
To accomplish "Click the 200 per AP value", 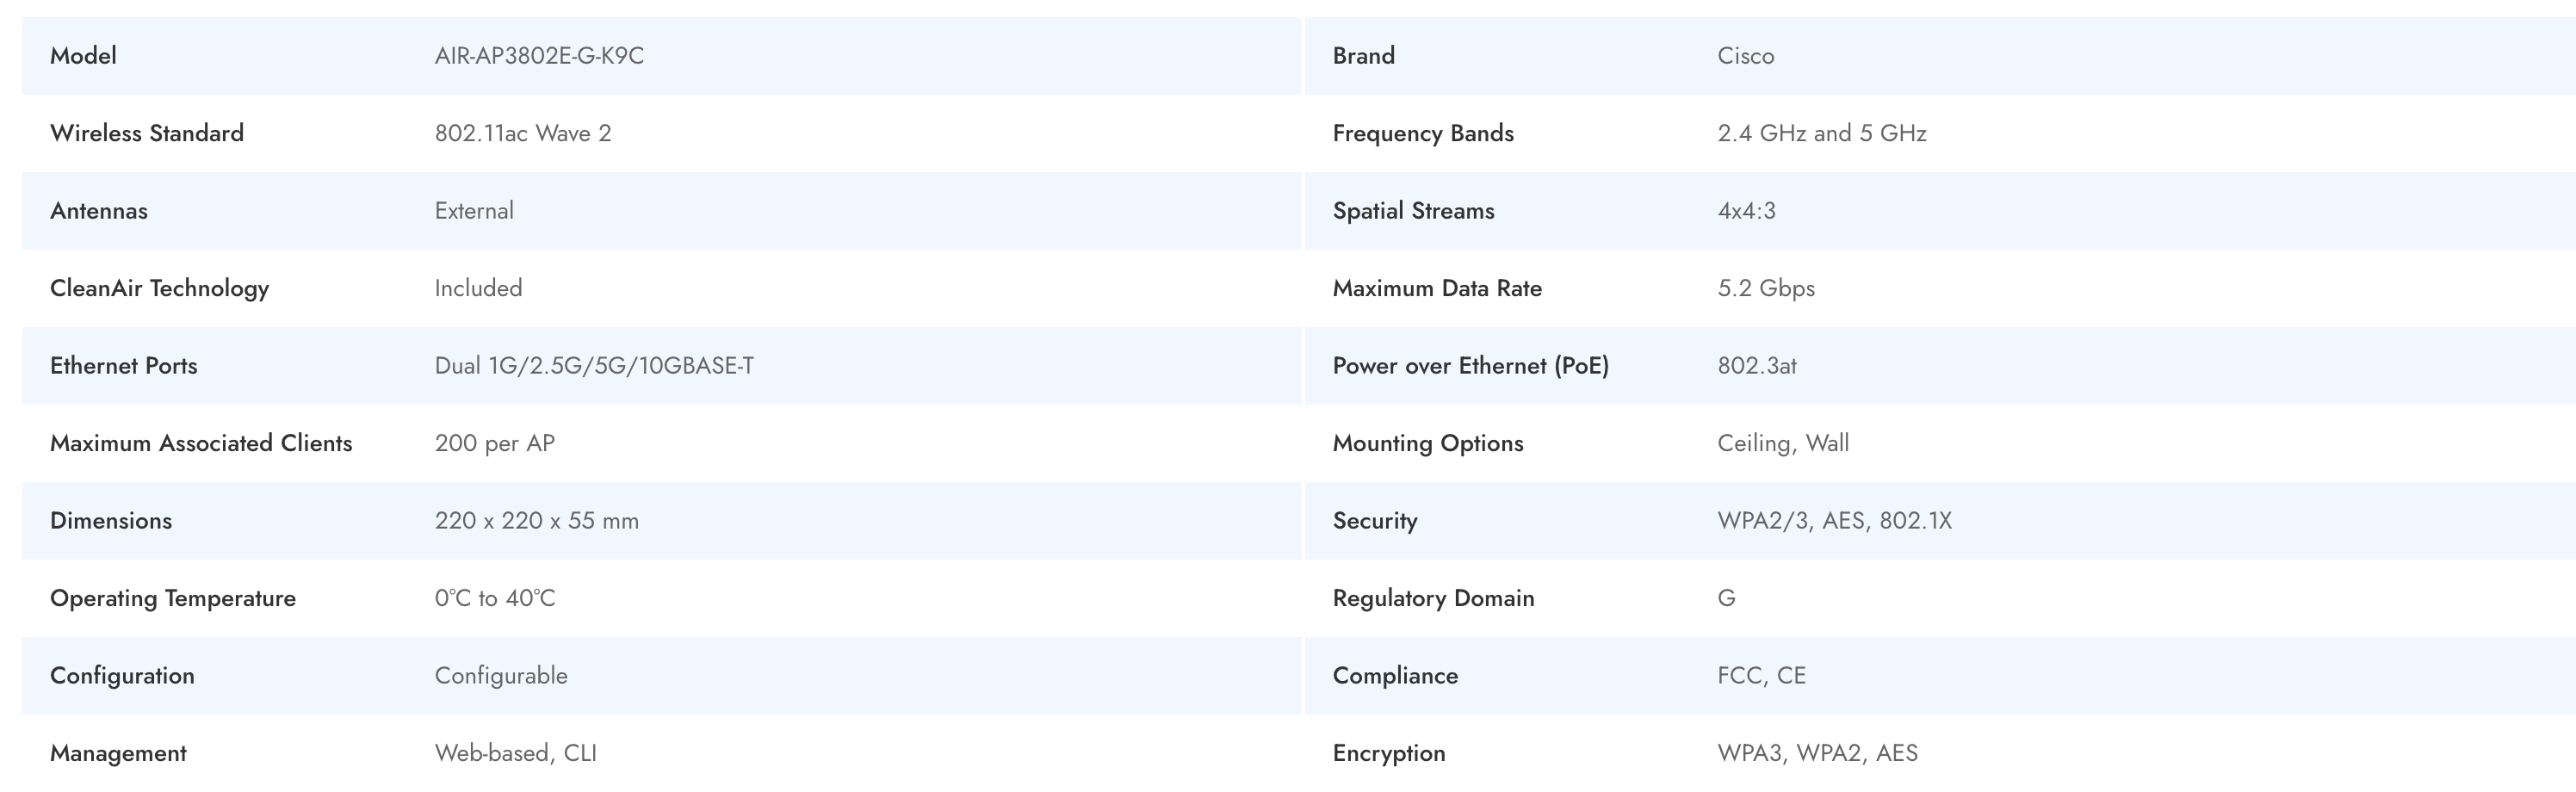I will coord(494,443).
